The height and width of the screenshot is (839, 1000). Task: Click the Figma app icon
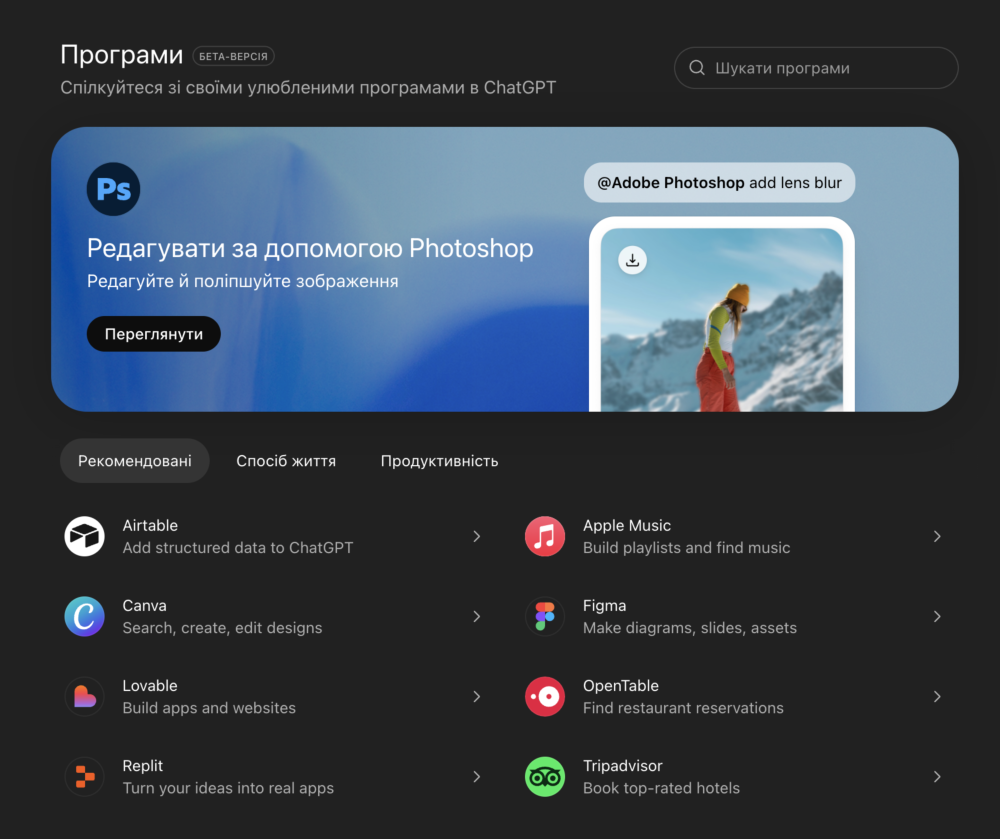[545, 617]
